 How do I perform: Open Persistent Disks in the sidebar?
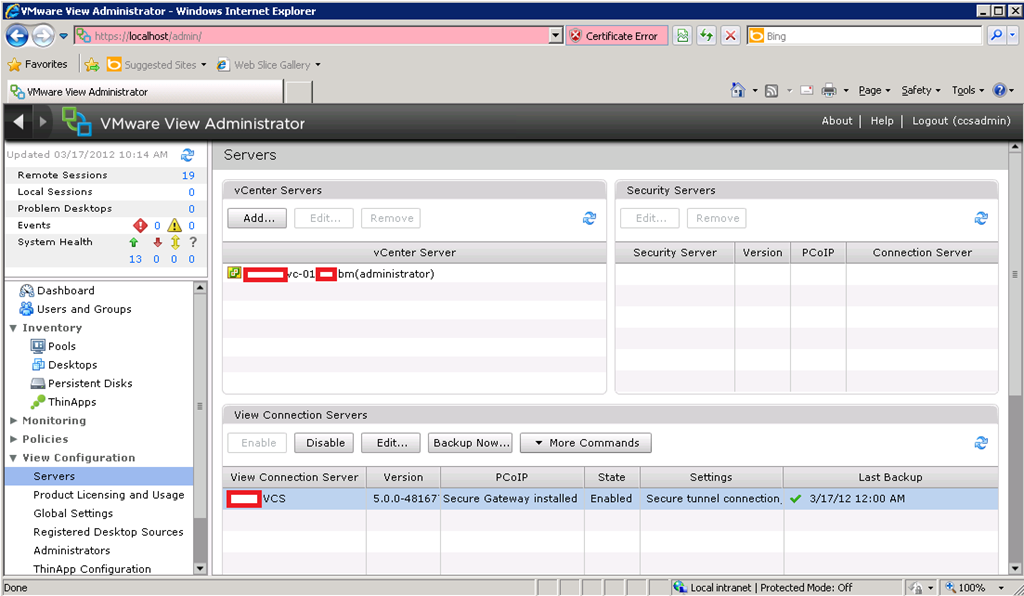coord(90,383)
